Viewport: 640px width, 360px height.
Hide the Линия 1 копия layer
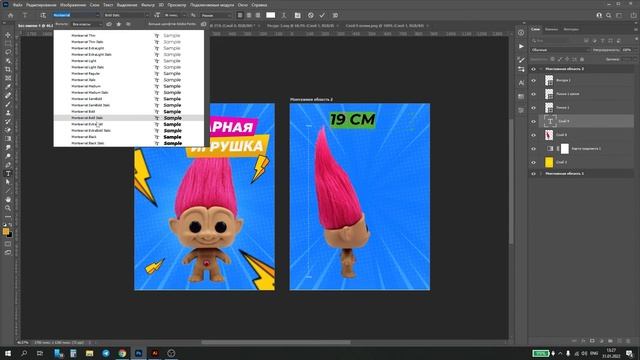click(533, 94)
